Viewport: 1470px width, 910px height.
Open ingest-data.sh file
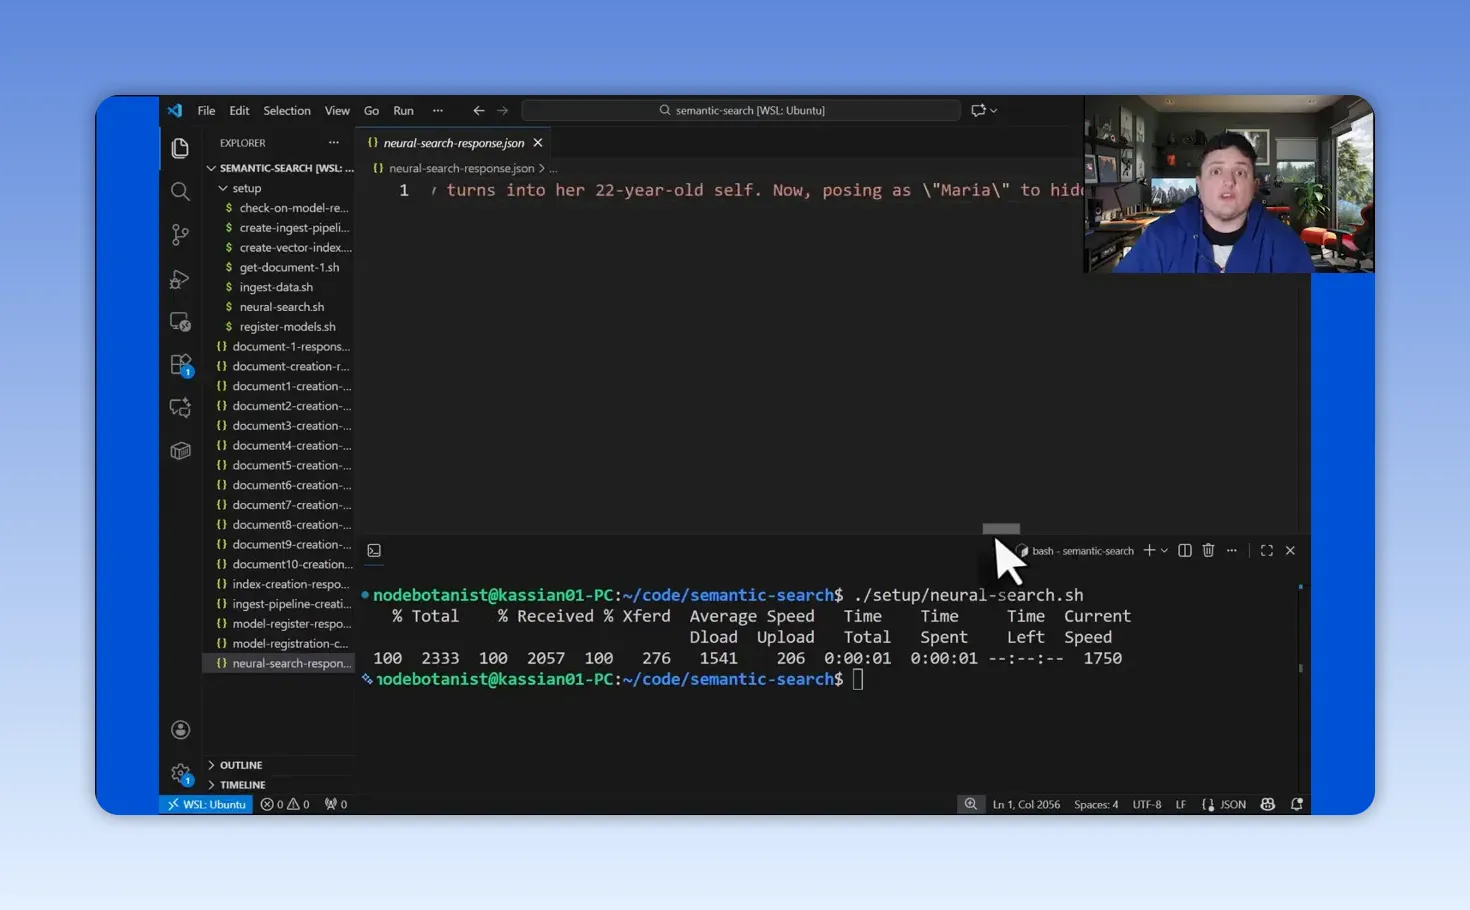(x=276, y=287)
